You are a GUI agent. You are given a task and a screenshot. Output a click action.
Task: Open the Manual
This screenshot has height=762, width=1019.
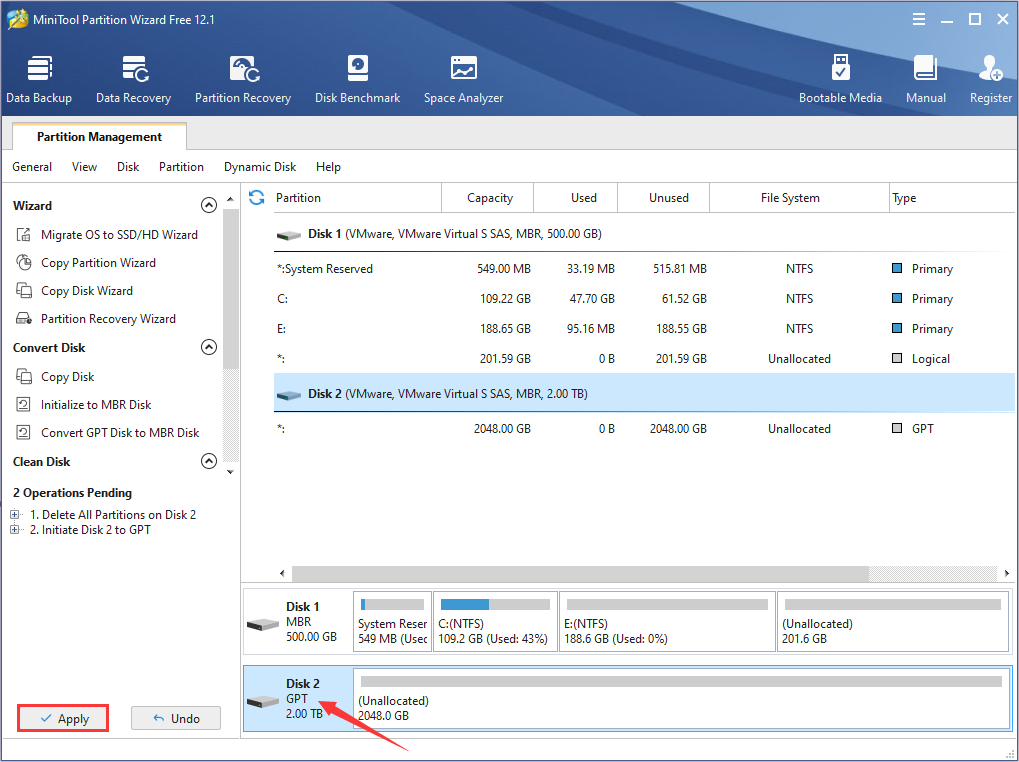(x=925, y=79)
